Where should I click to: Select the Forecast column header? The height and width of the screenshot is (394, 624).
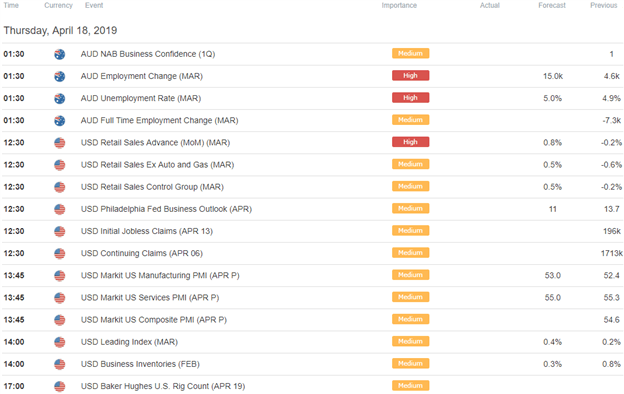[x=552, y=5]
